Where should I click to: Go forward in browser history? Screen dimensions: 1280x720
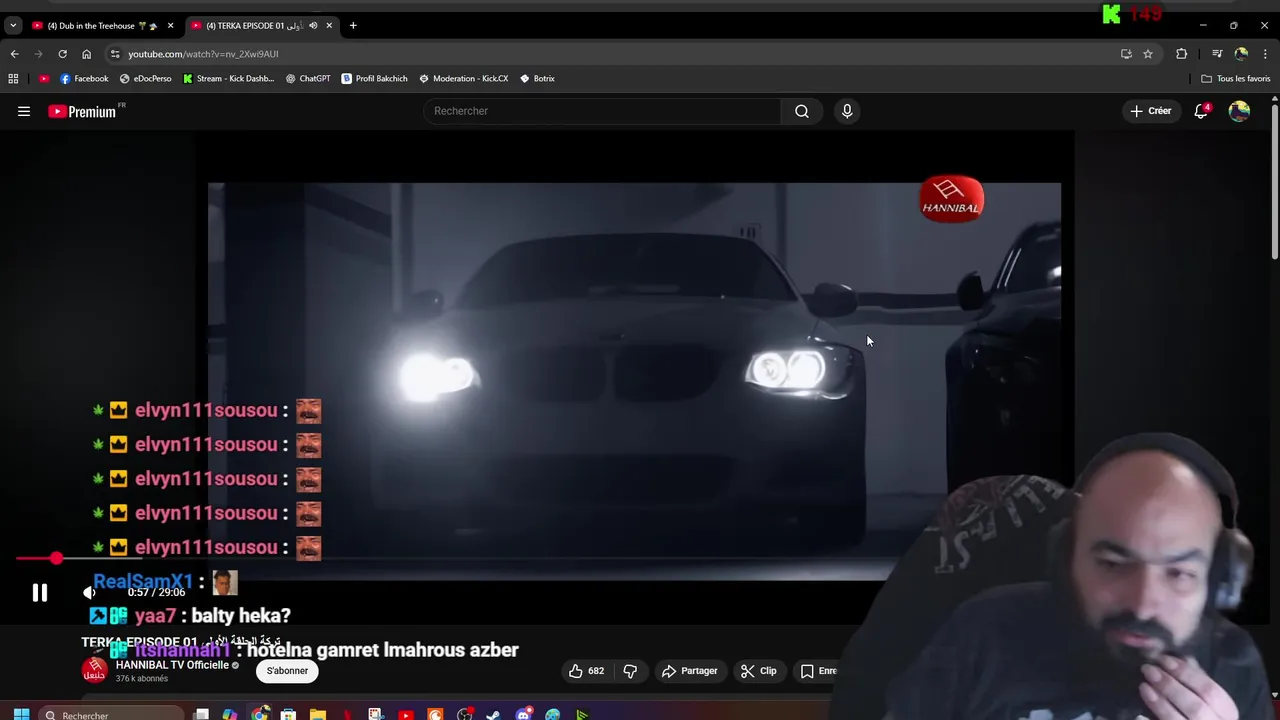click(38, 54)
